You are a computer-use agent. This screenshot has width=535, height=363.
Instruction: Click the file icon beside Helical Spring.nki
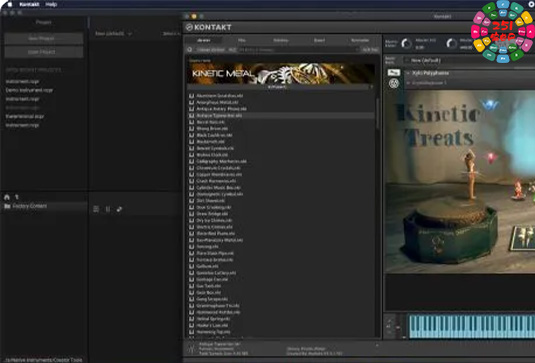click(x=191, y=319)
